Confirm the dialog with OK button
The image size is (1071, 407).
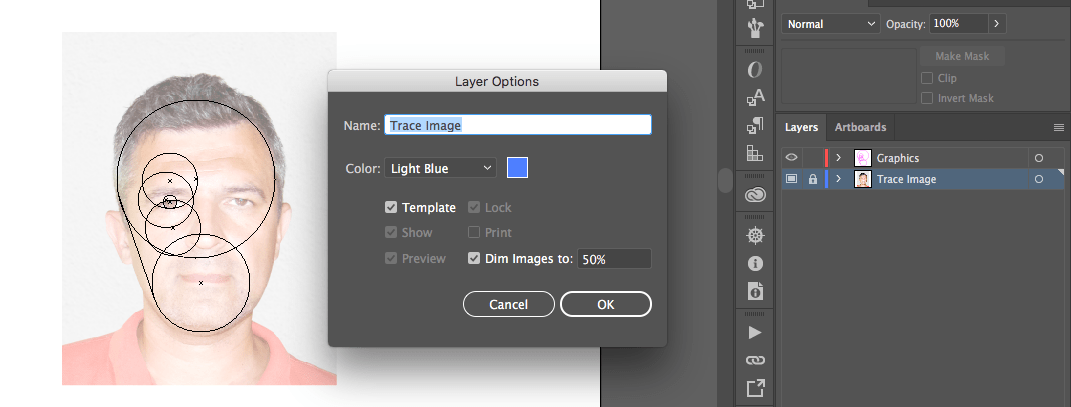pyautogui.click(x=606, y=305)
